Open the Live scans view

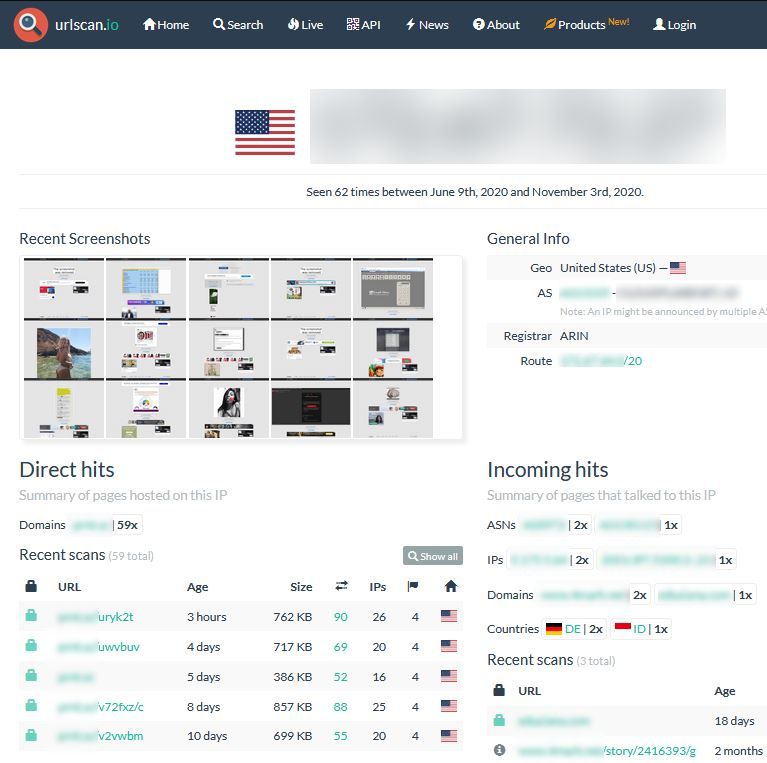click(305, 24)
